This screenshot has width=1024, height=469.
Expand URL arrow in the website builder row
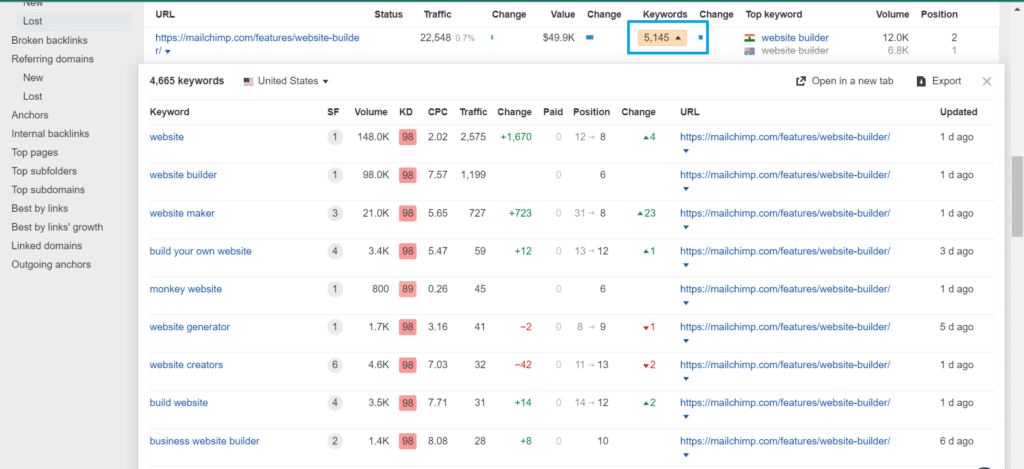[x=685, y=189]
